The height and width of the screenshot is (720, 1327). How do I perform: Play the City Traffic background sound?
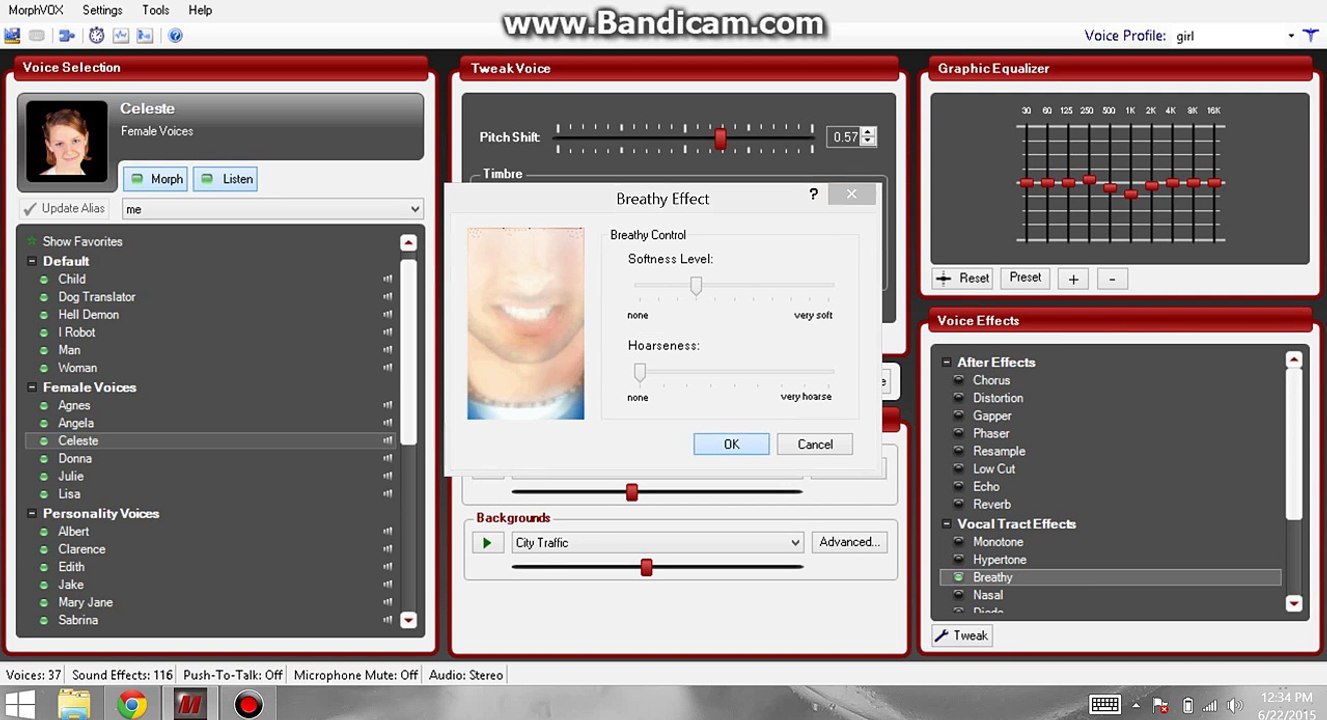[x=487, y=543]
